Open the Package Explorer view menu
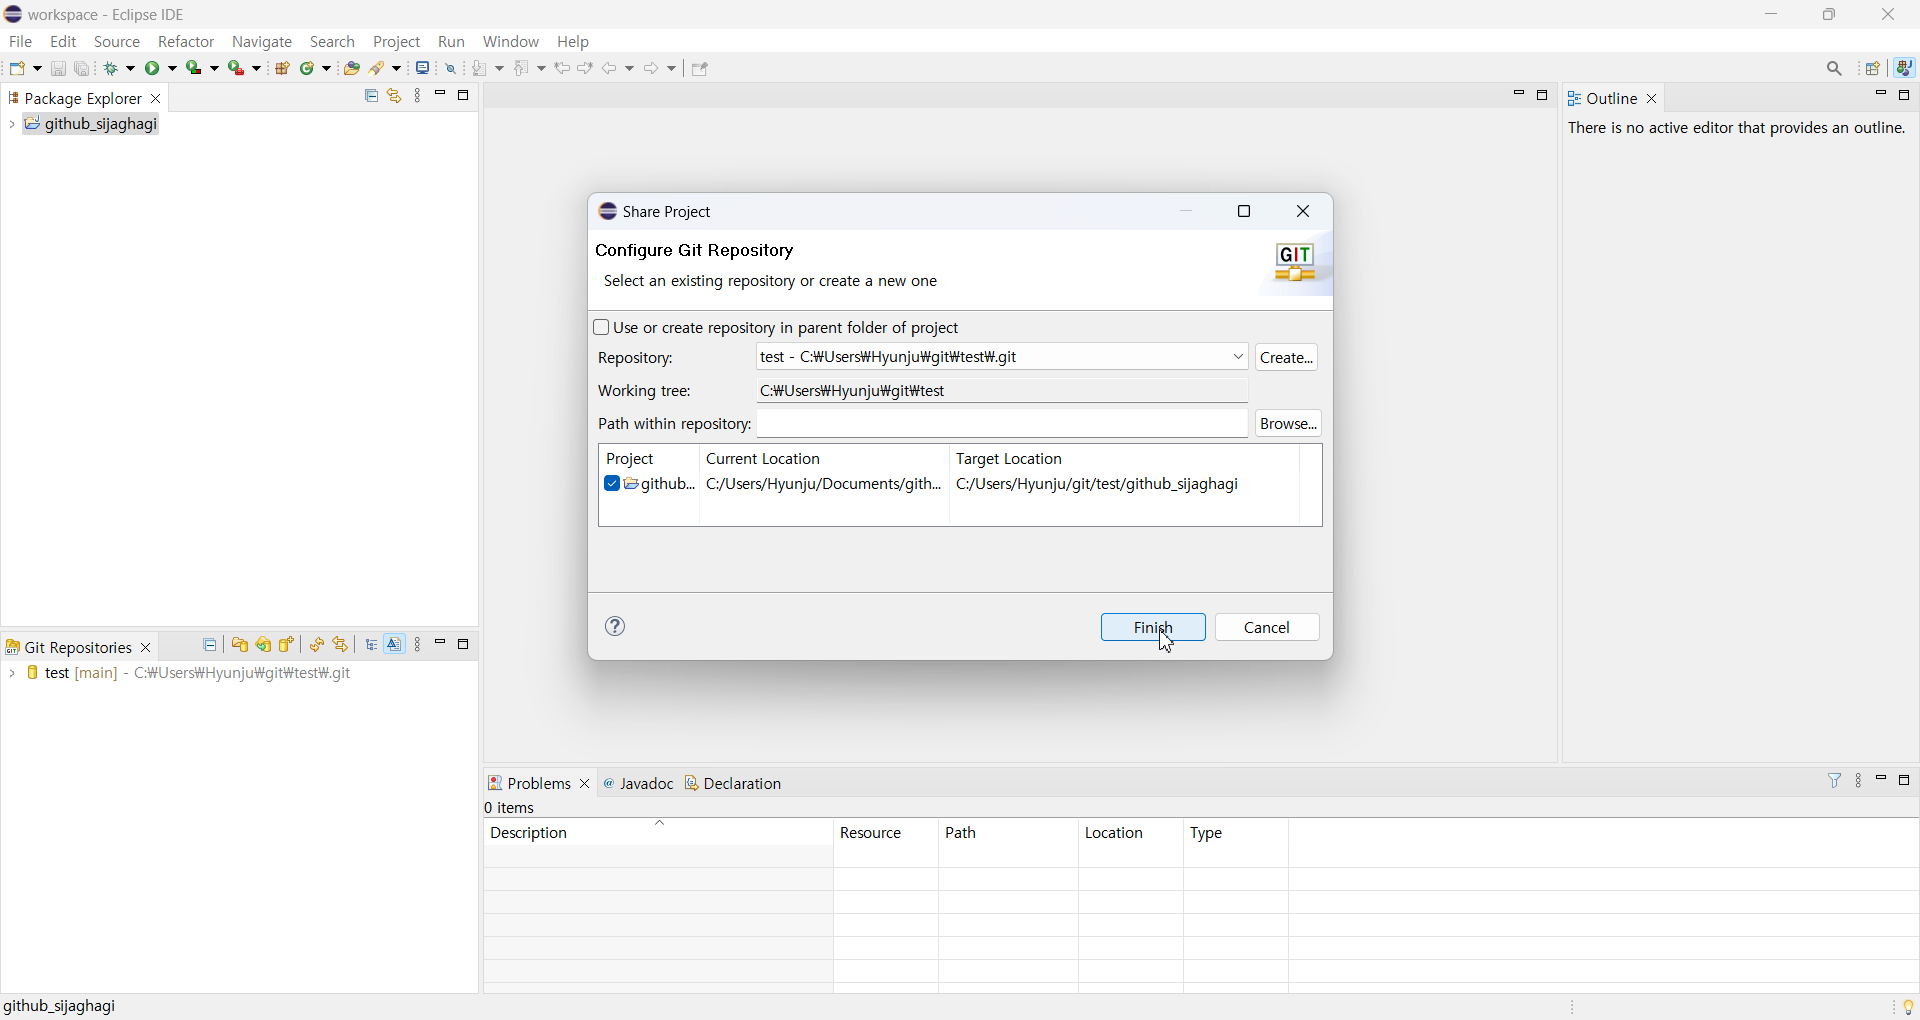This screenshot has height=1020, width=1920. coord(418,96)
